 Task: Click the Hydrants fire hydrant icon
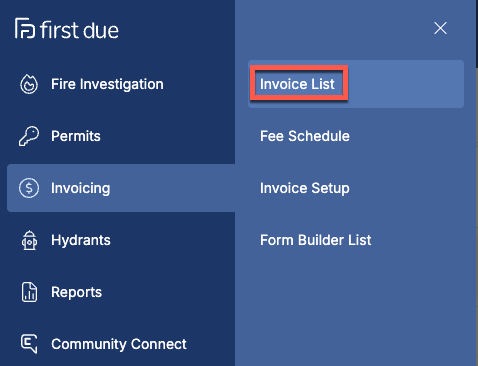pos(29,240)
